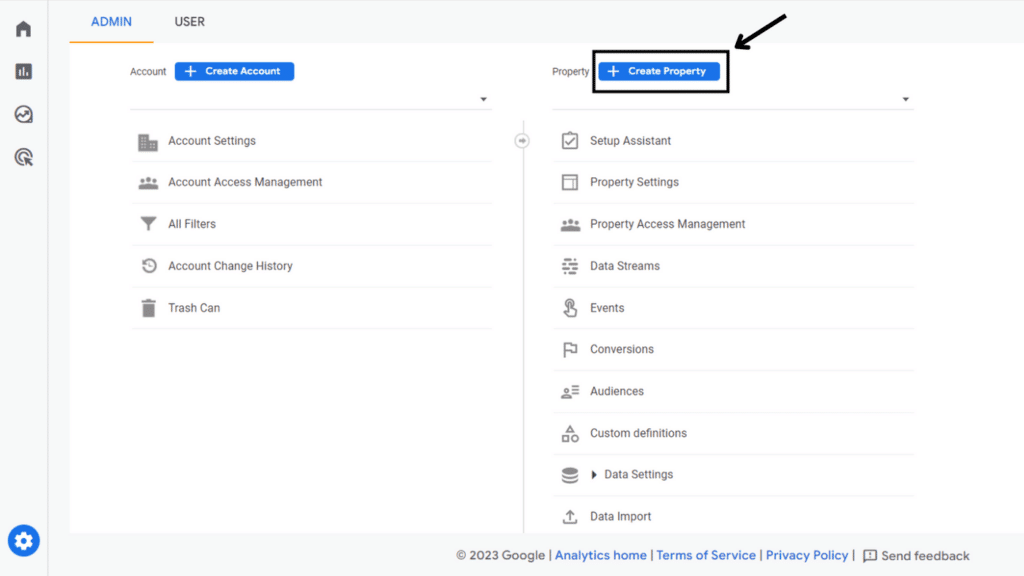This screenshot has height=576, width=1024.
Task: Open the Account selector dropdown
Action: point(483,100)
